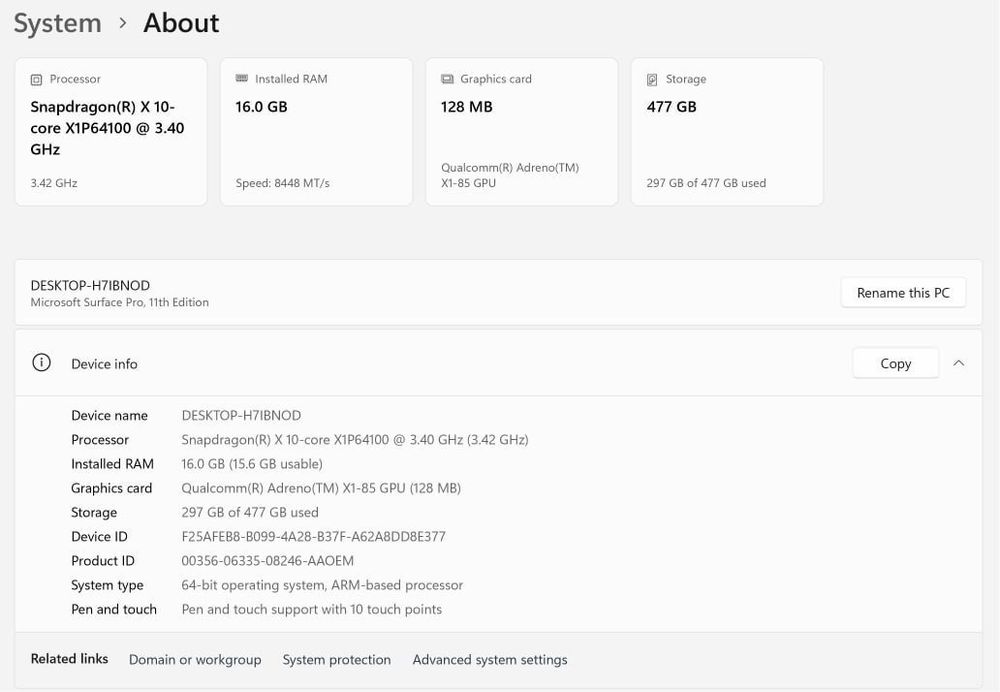
Task: Click the Processor value in device info list
Action: tap(355, 439)
